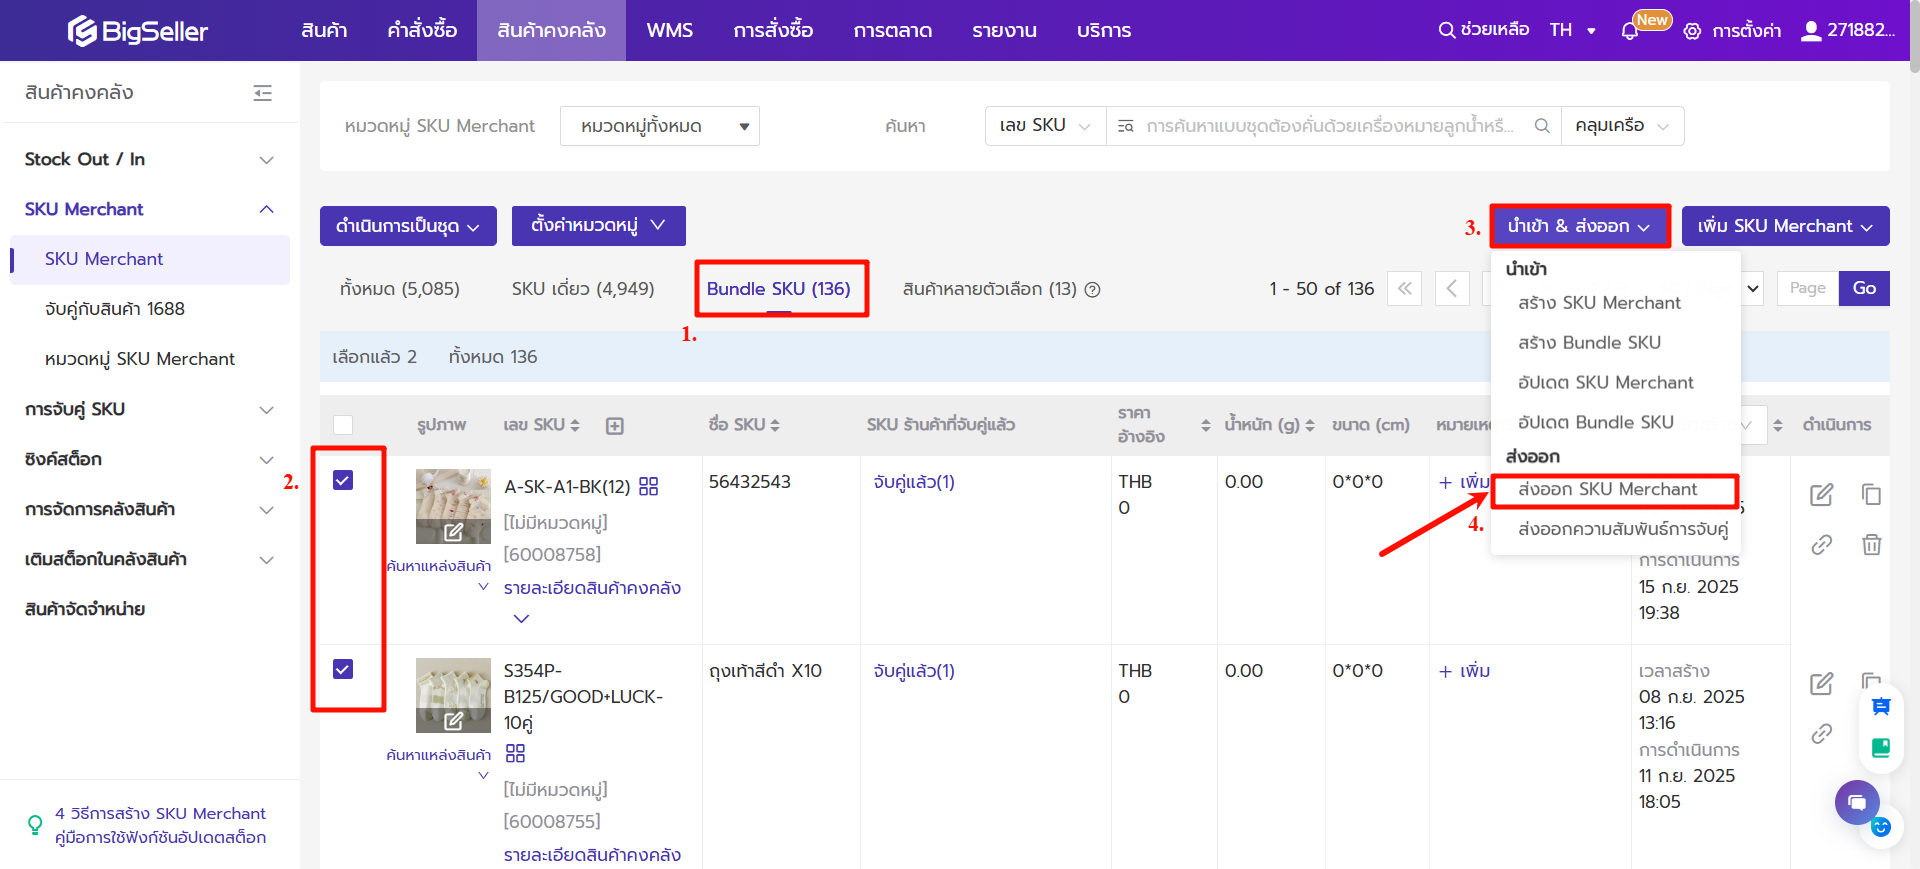Open จับคู่แล้ว(1) link for A-SK-A1-BK(12)
Viewport: 1920px width, 869px height.
coord(914,482)
